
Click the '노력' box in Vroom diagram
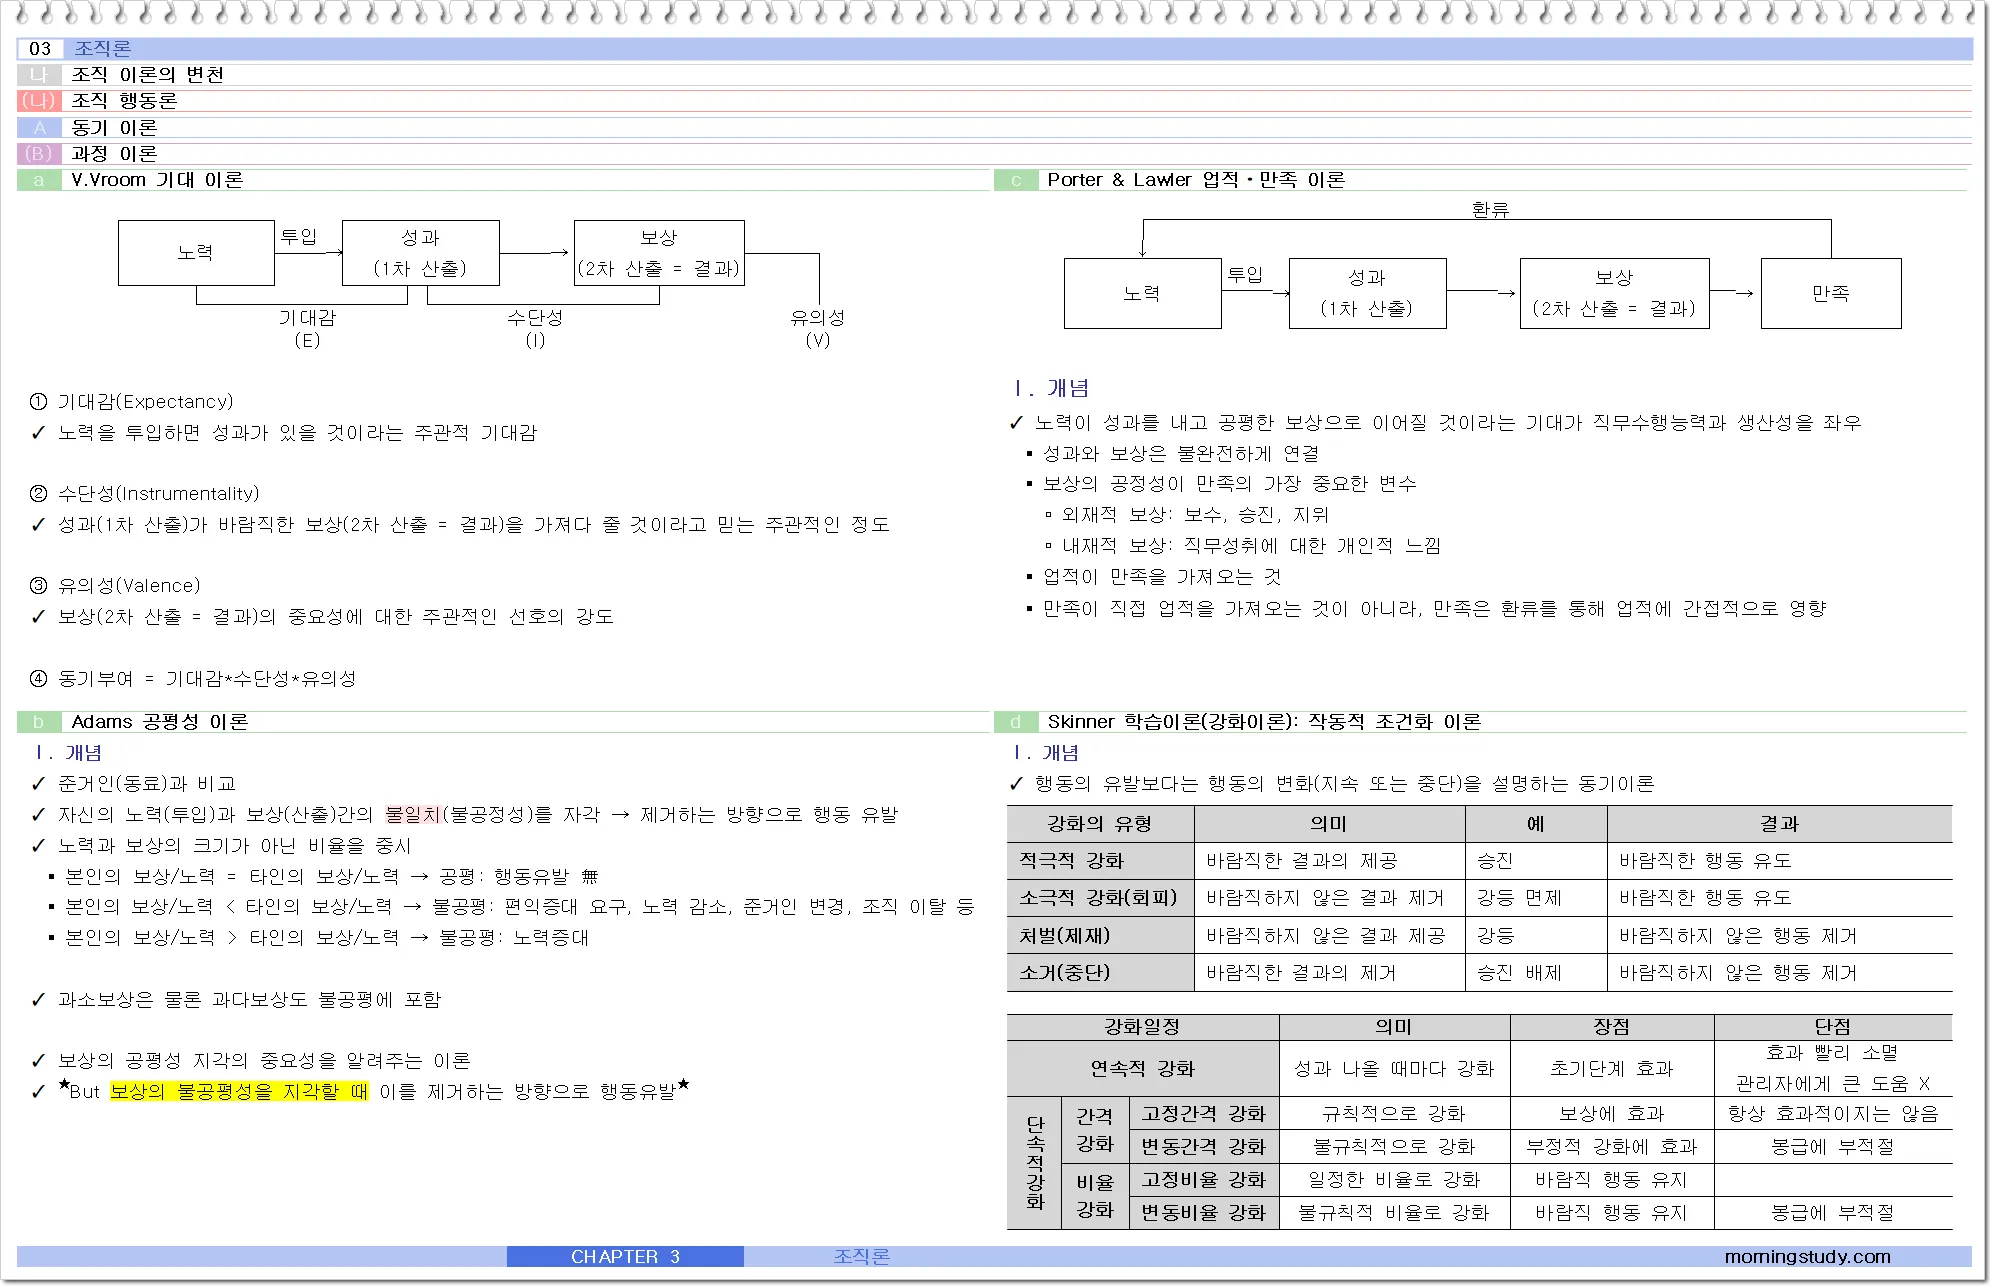click(x=196, y=253)
